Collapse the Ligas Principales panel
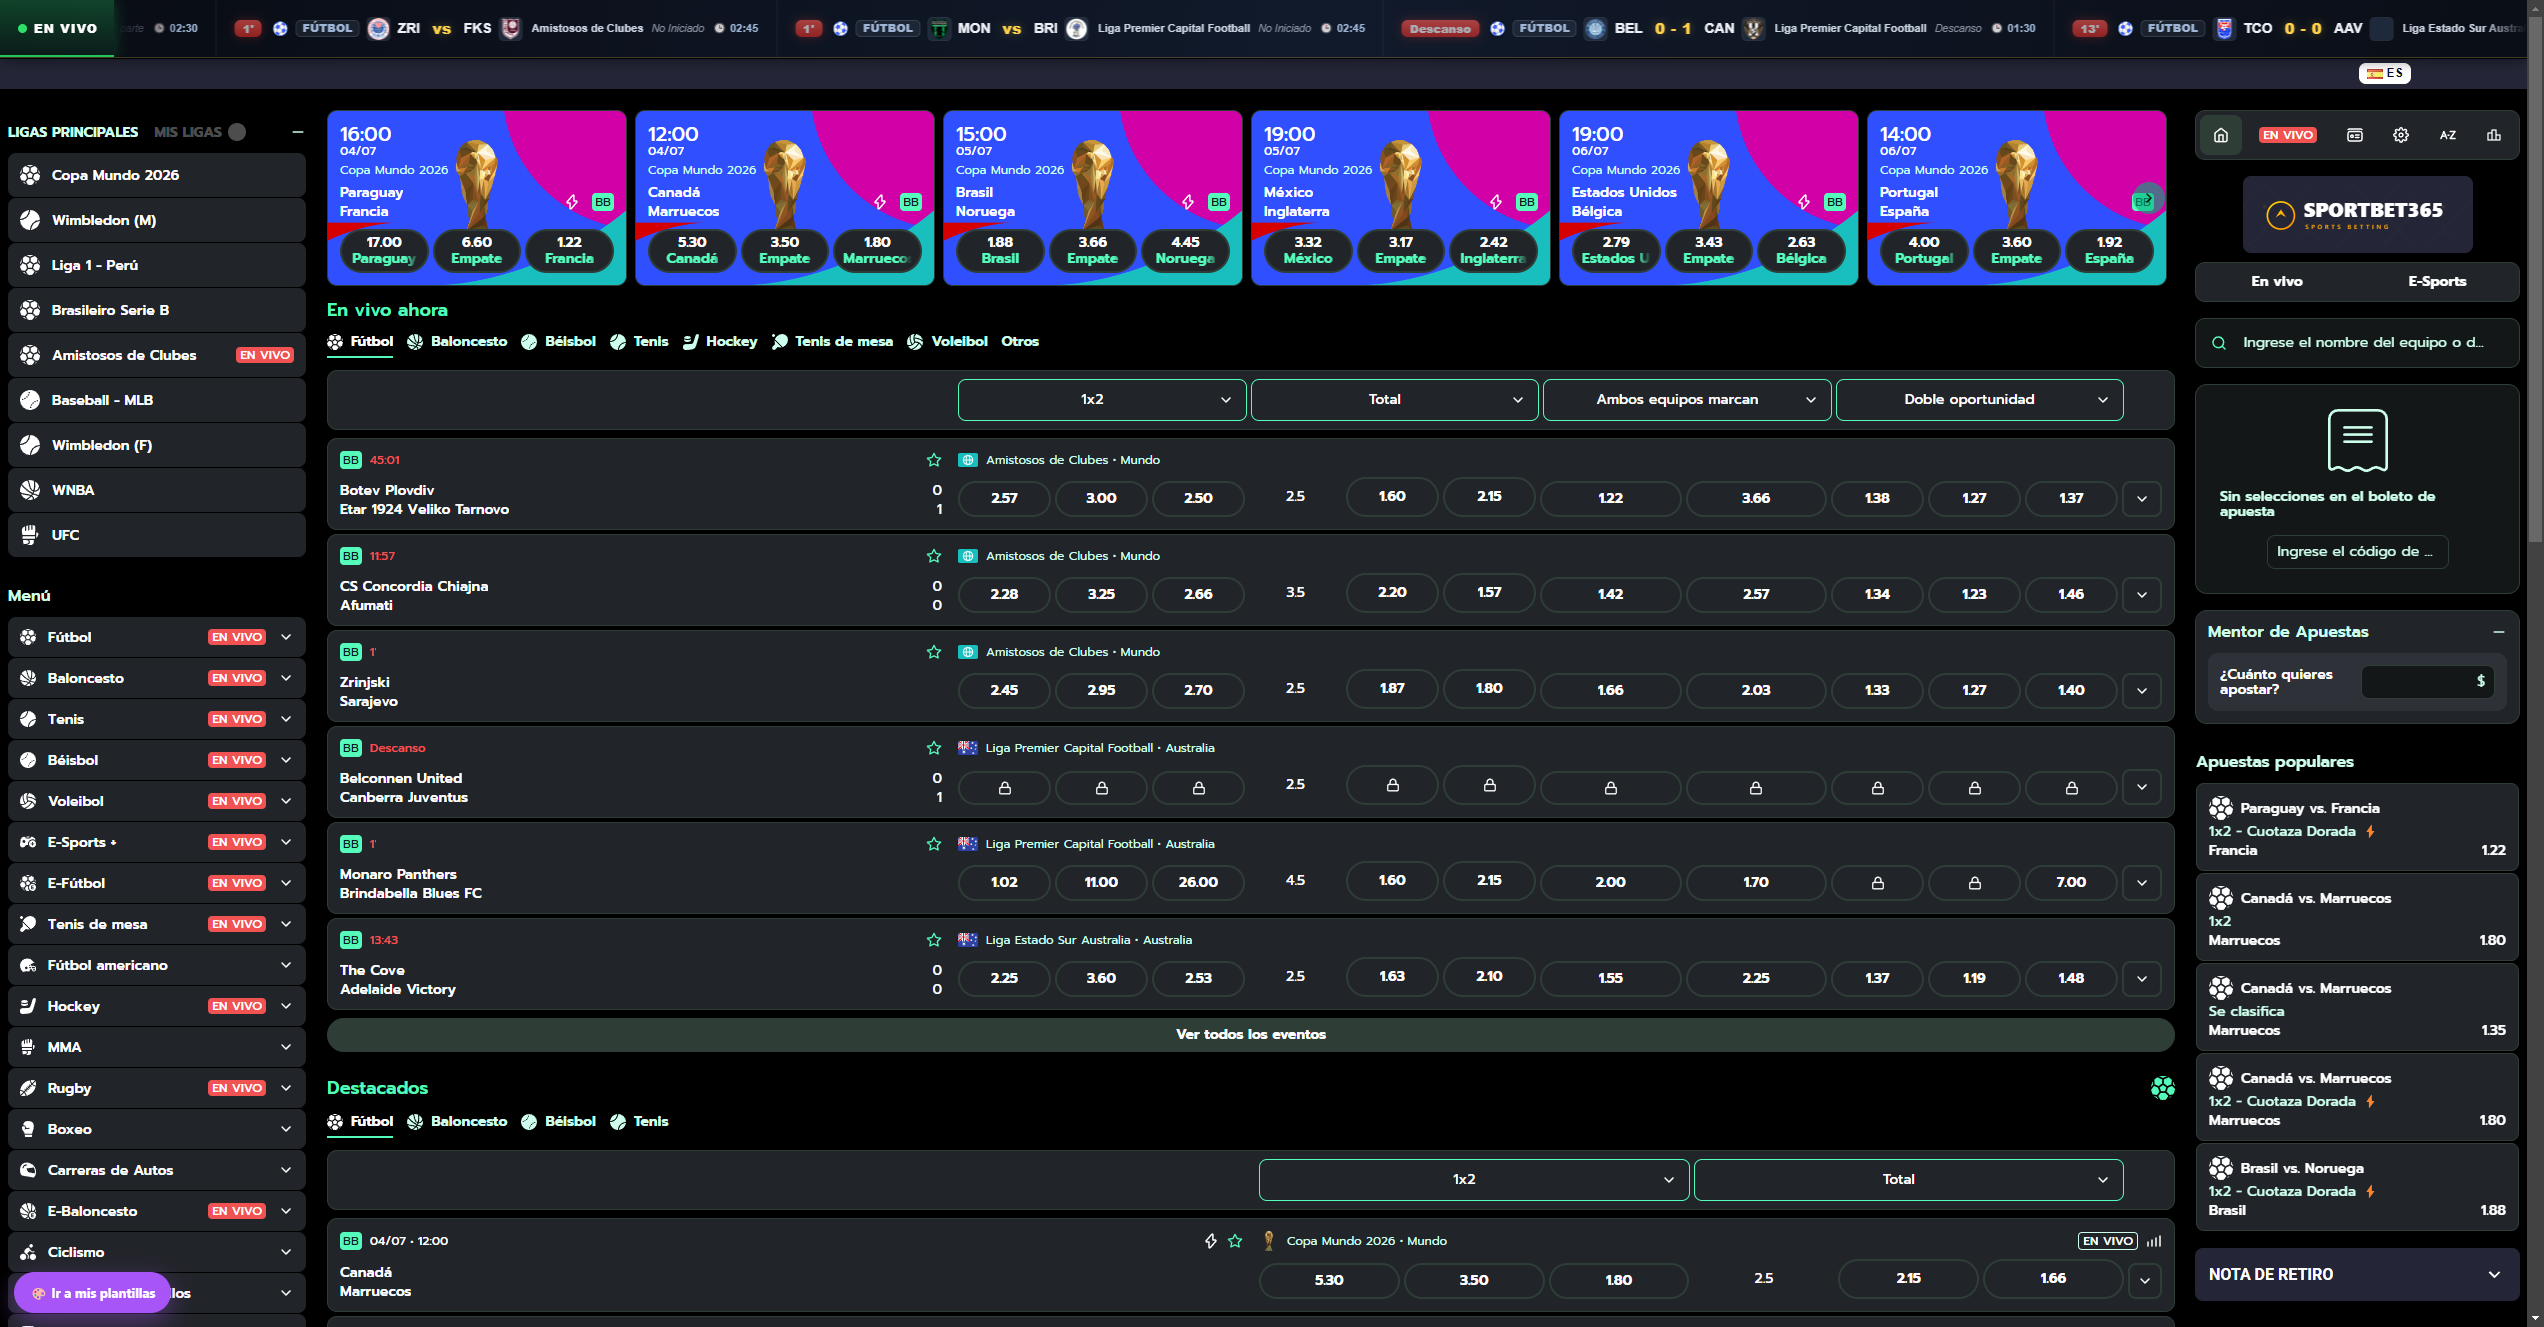This screenshot has width=2544, height=1327. pyautogui.click(x=297, y=132)
